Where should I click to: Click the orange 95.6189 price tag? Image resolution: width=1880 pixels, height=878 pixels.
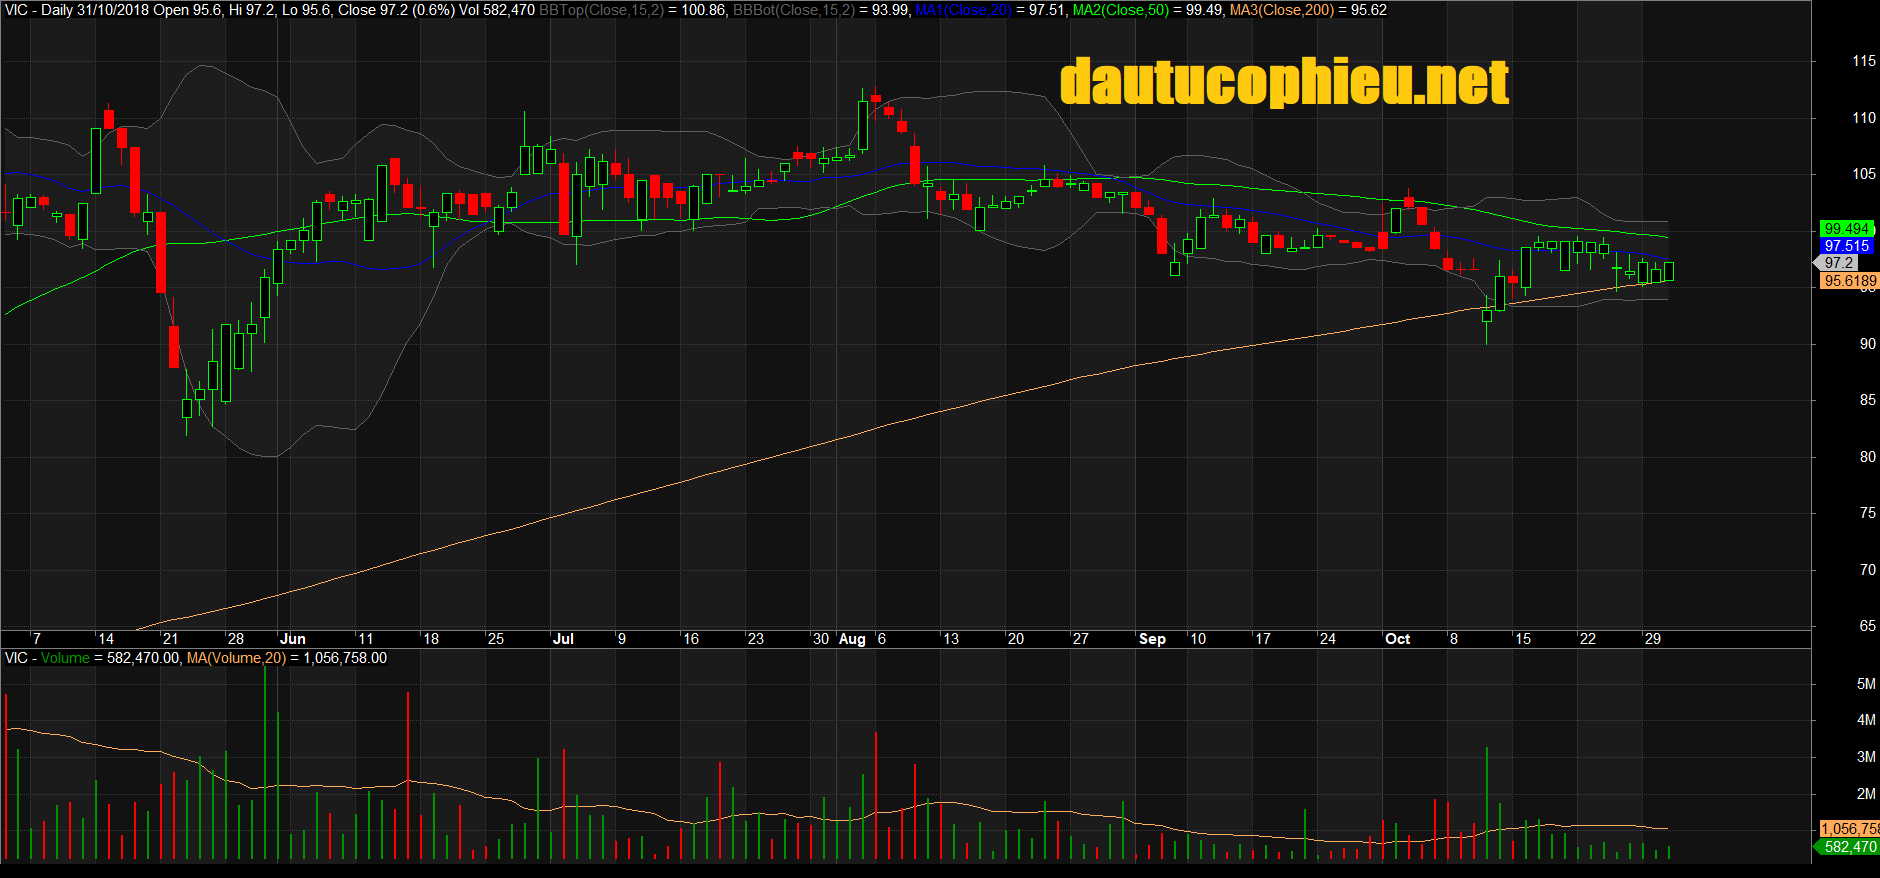pyautogui.click(x=1849, y=281)
